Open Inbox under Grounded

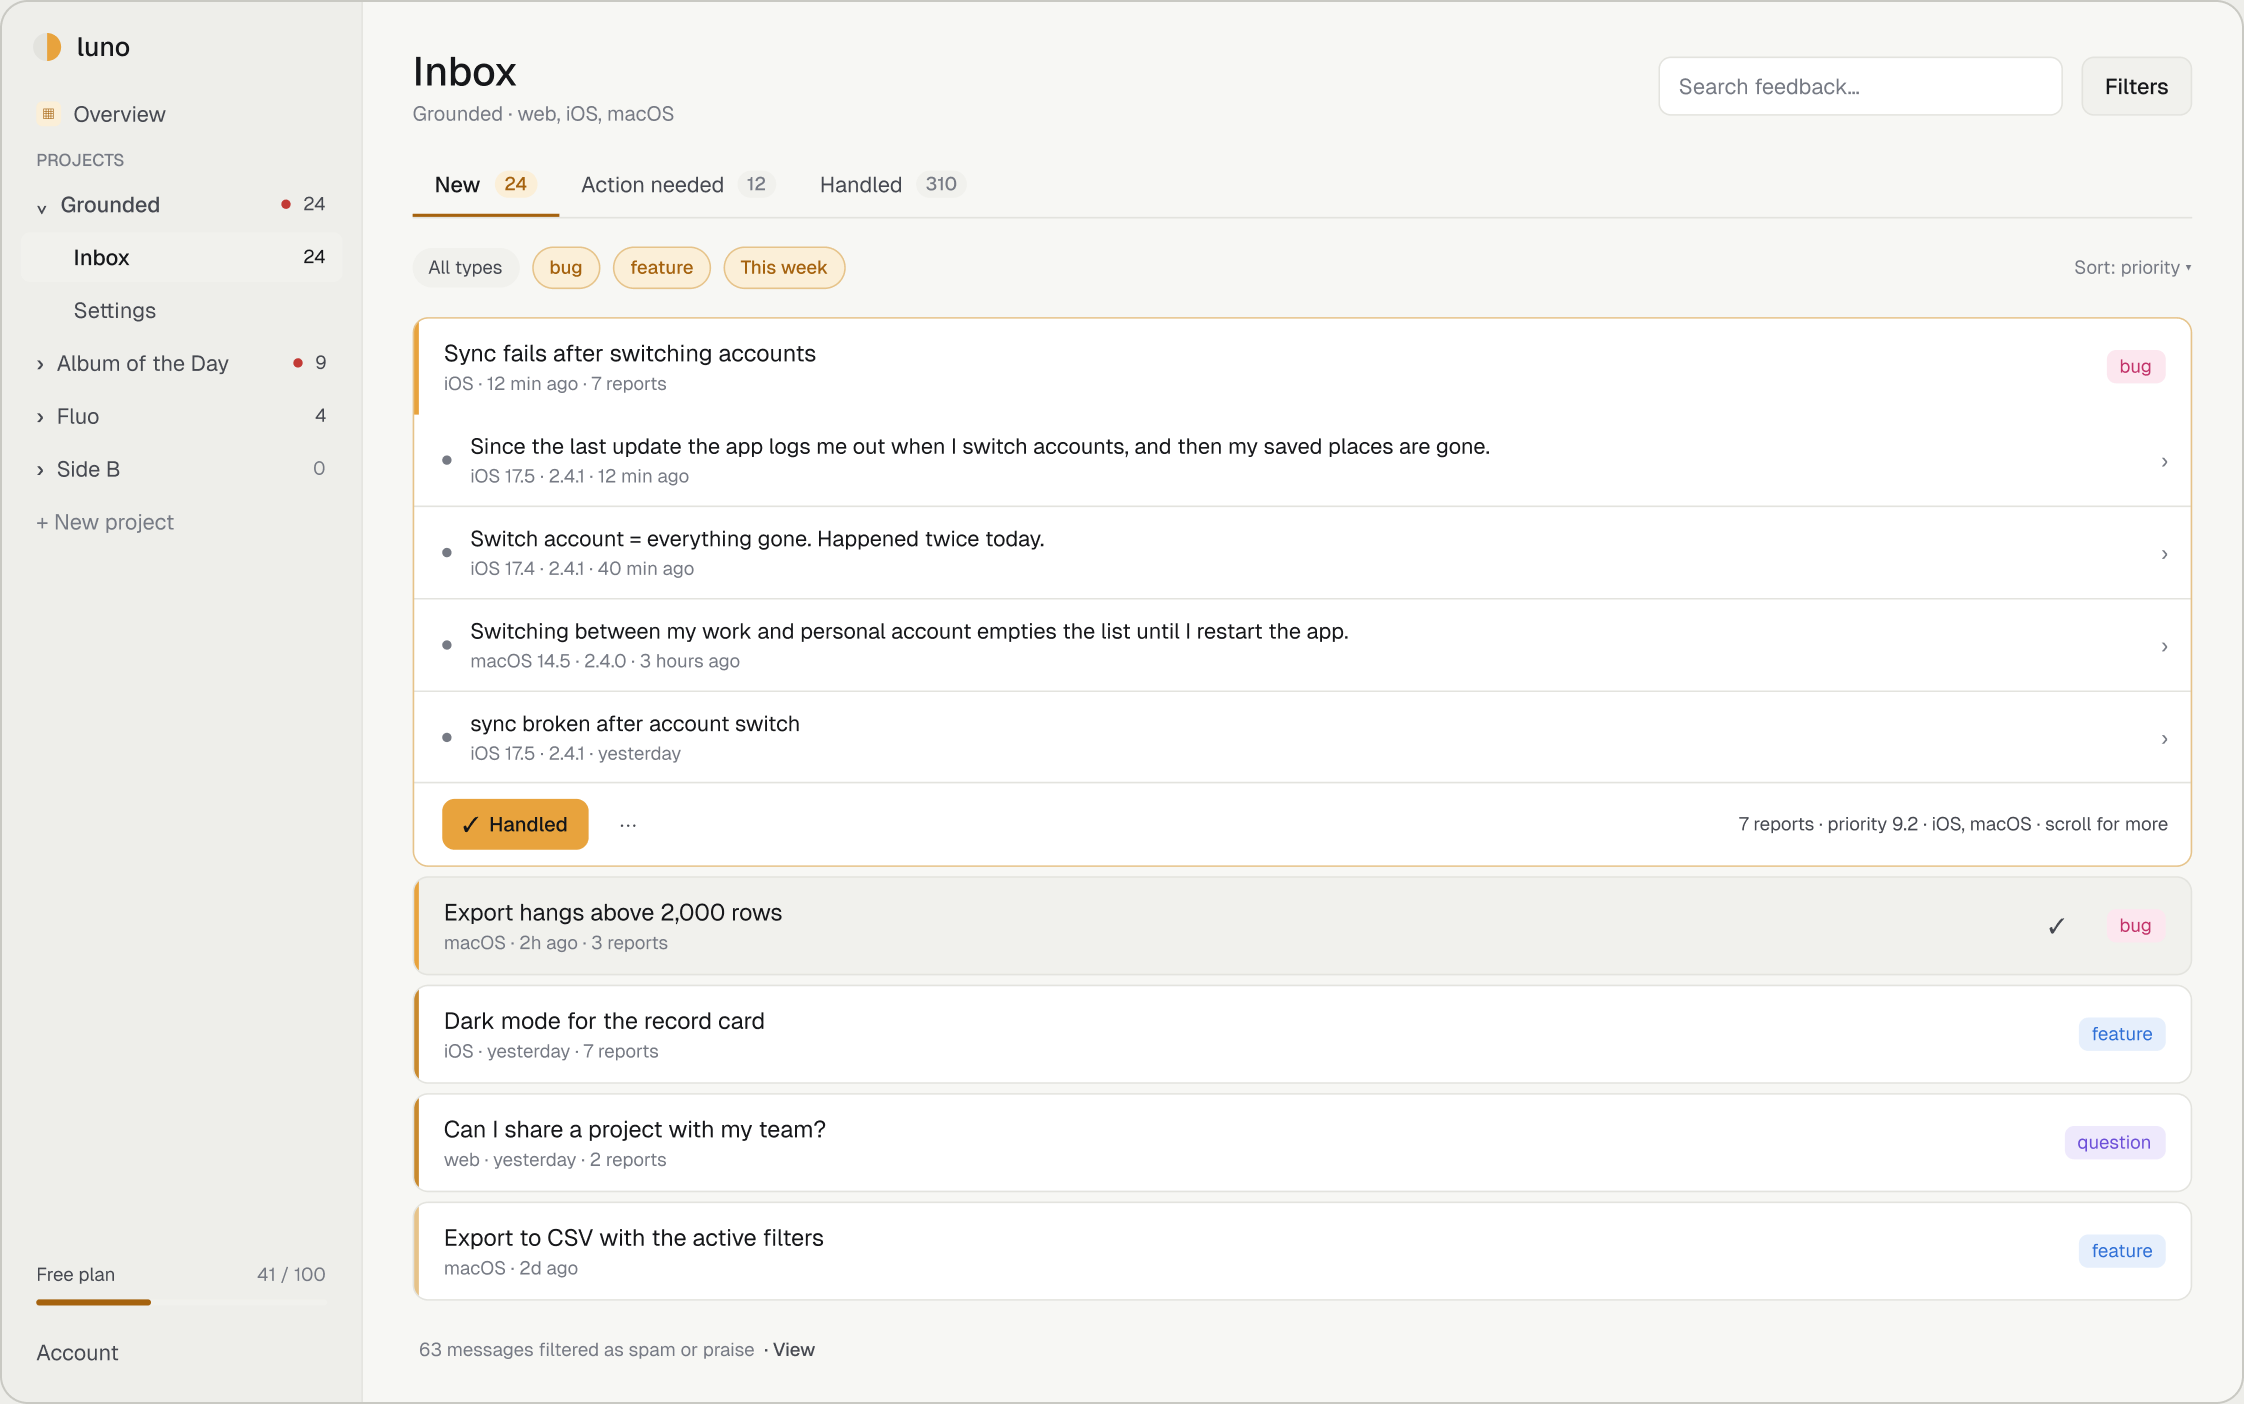[181, 258]
